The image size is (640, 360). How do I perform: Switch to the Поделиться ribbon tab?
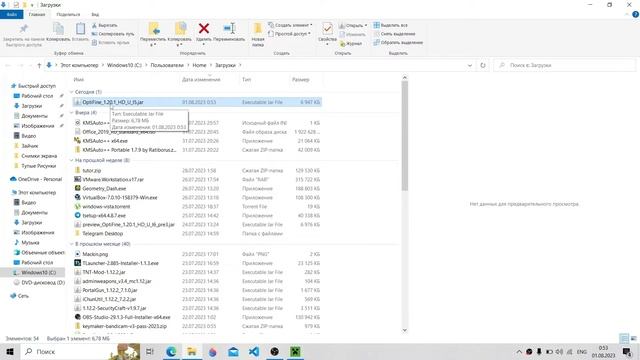pyautogui.click(x=68, y=14)
